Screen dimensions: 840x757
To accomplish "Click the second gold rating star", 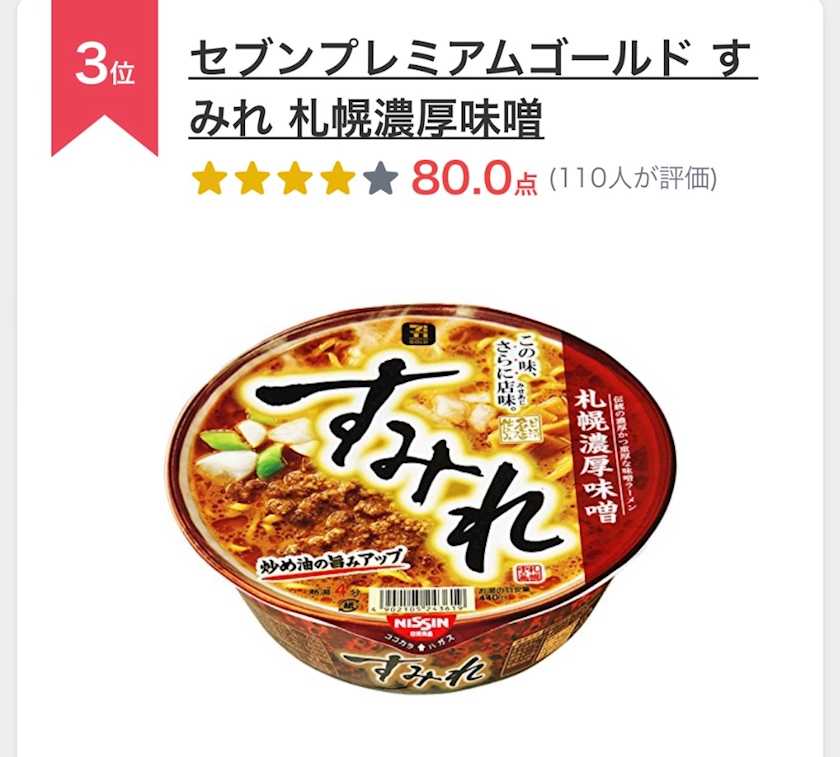I will (x=252, y=179).
